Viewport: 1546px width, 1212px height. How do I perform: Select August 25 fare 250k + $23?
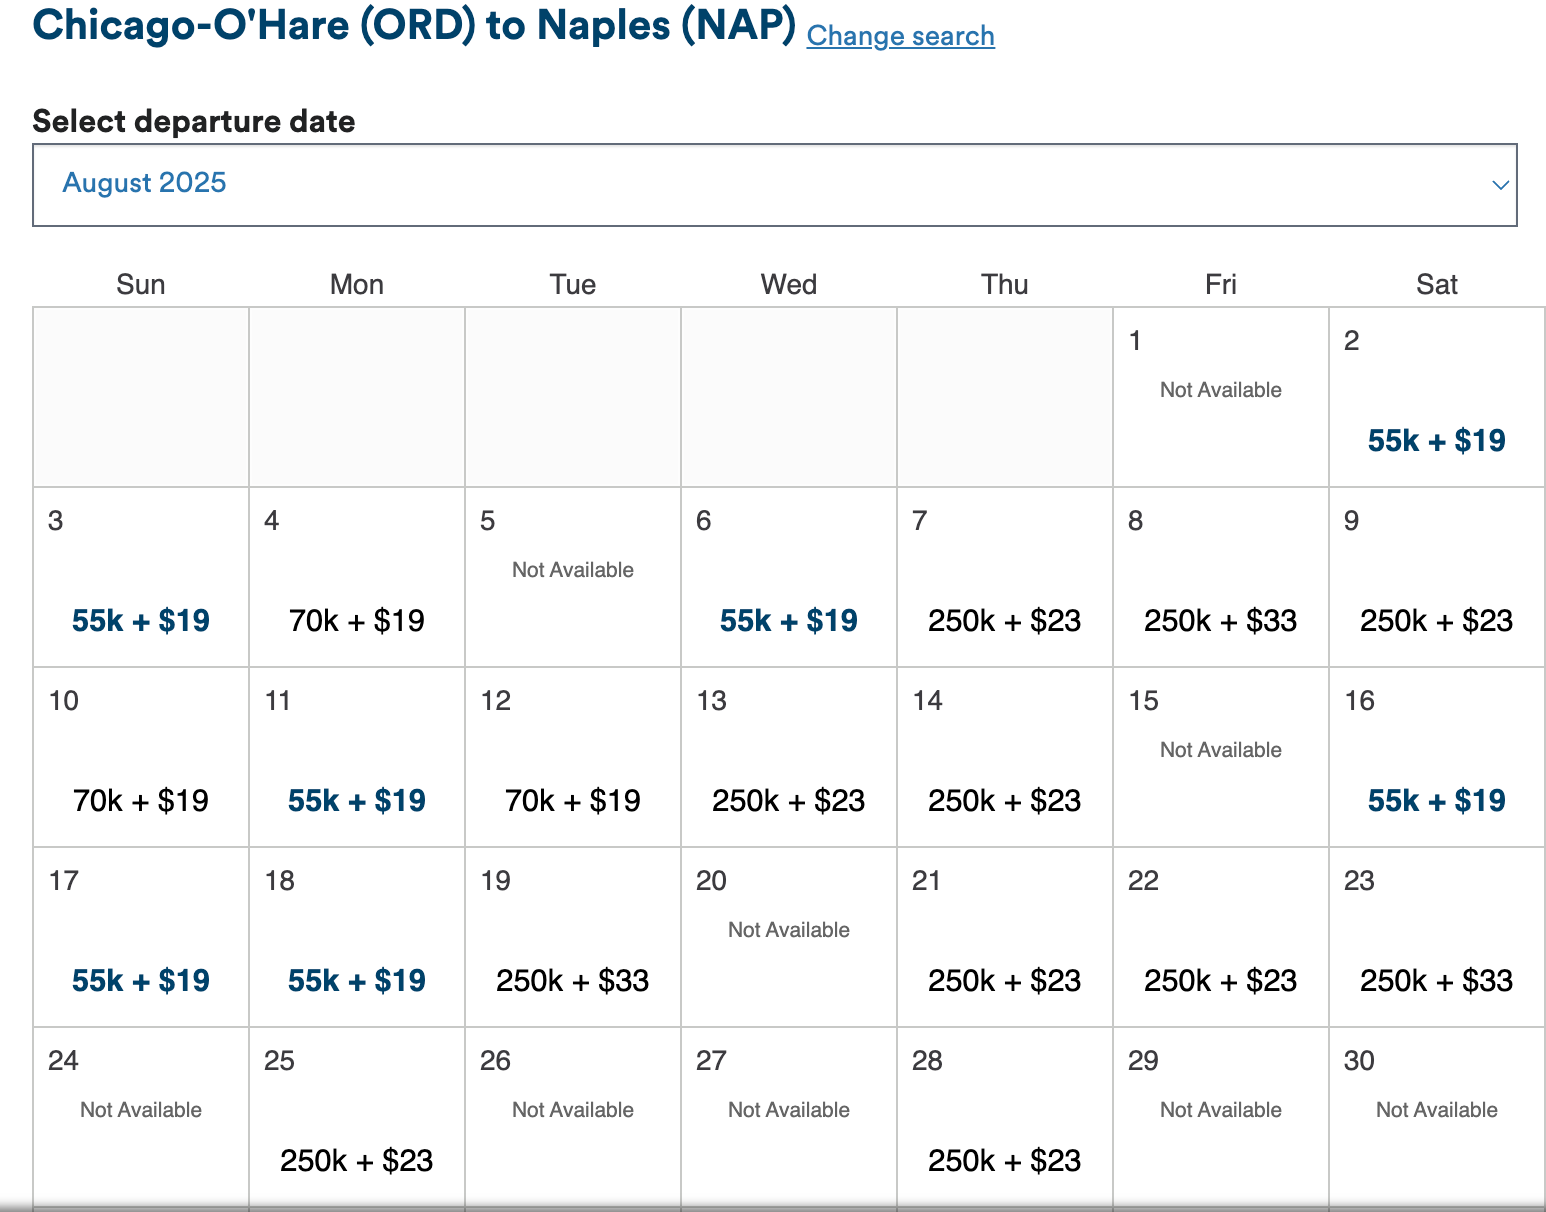[357, 1161]
